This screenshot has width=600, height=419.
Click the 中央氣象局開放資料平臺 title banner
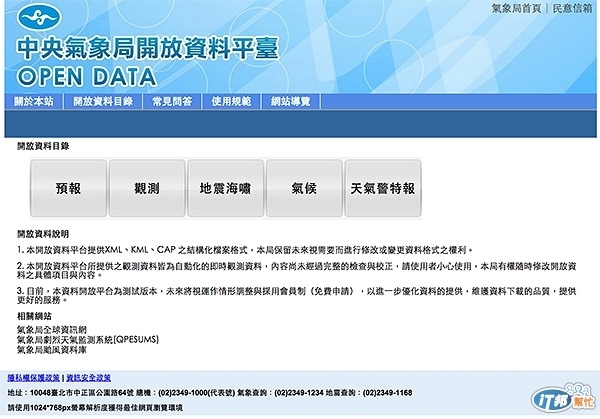[148, 49]
